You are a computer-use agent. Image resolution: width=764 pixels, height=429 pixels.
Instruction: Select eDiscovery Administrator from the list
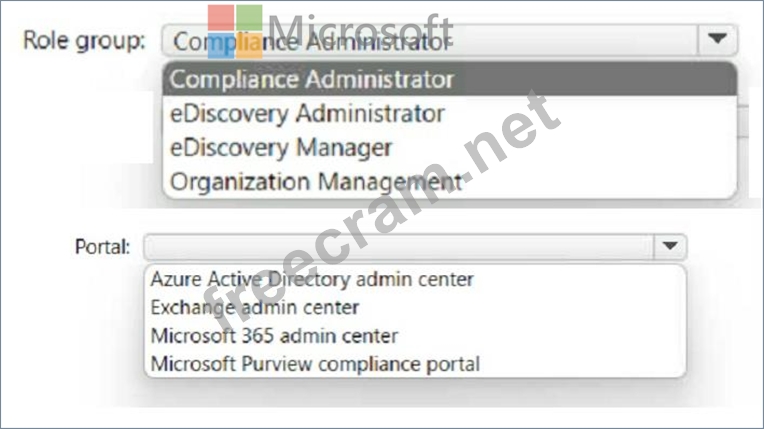(307, 113)
